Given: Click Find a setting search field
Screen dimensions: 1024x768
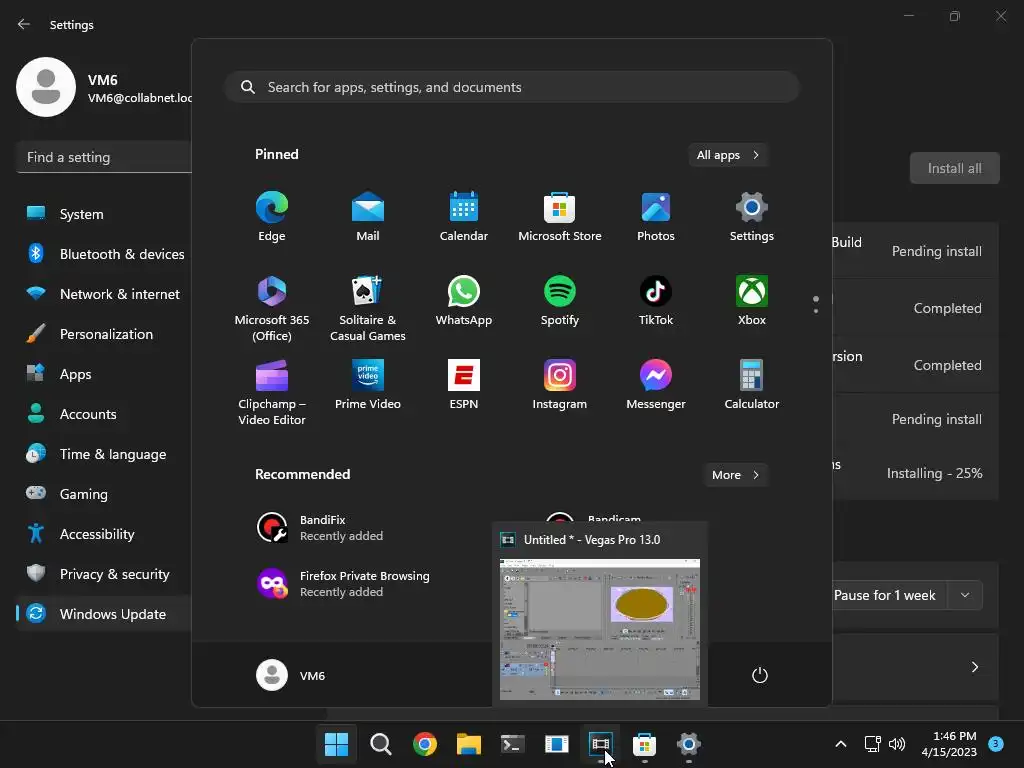Looking at the screenshot, I should [x=104, y=157].
